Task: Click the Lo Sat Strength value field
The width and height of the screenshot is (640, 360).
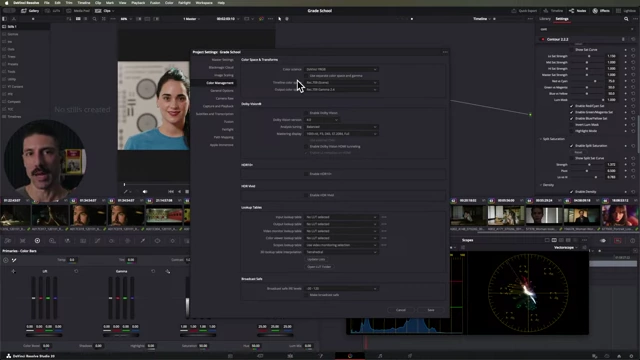Action: (x=611, y=56)
